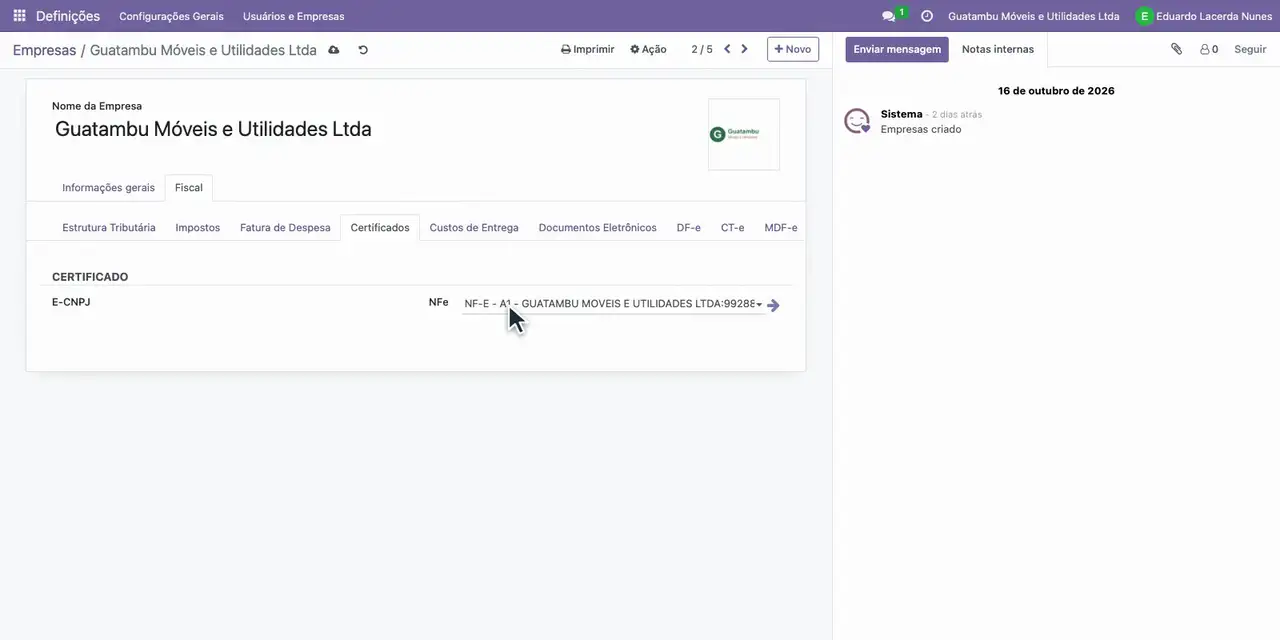
Task: Click the CERTIFICADO section heading
Action: (90, 277)
